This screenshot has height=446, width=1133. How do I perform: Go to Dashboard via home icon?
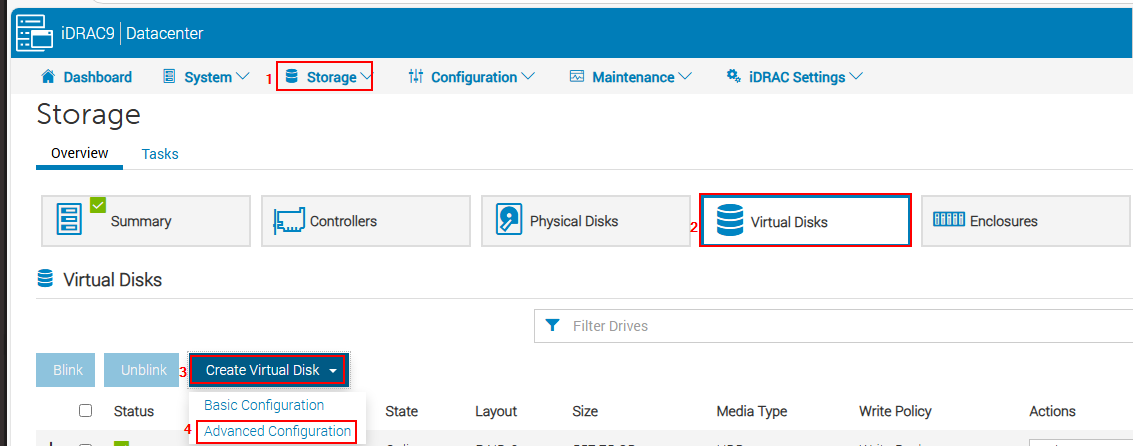[x=47, y=77]
